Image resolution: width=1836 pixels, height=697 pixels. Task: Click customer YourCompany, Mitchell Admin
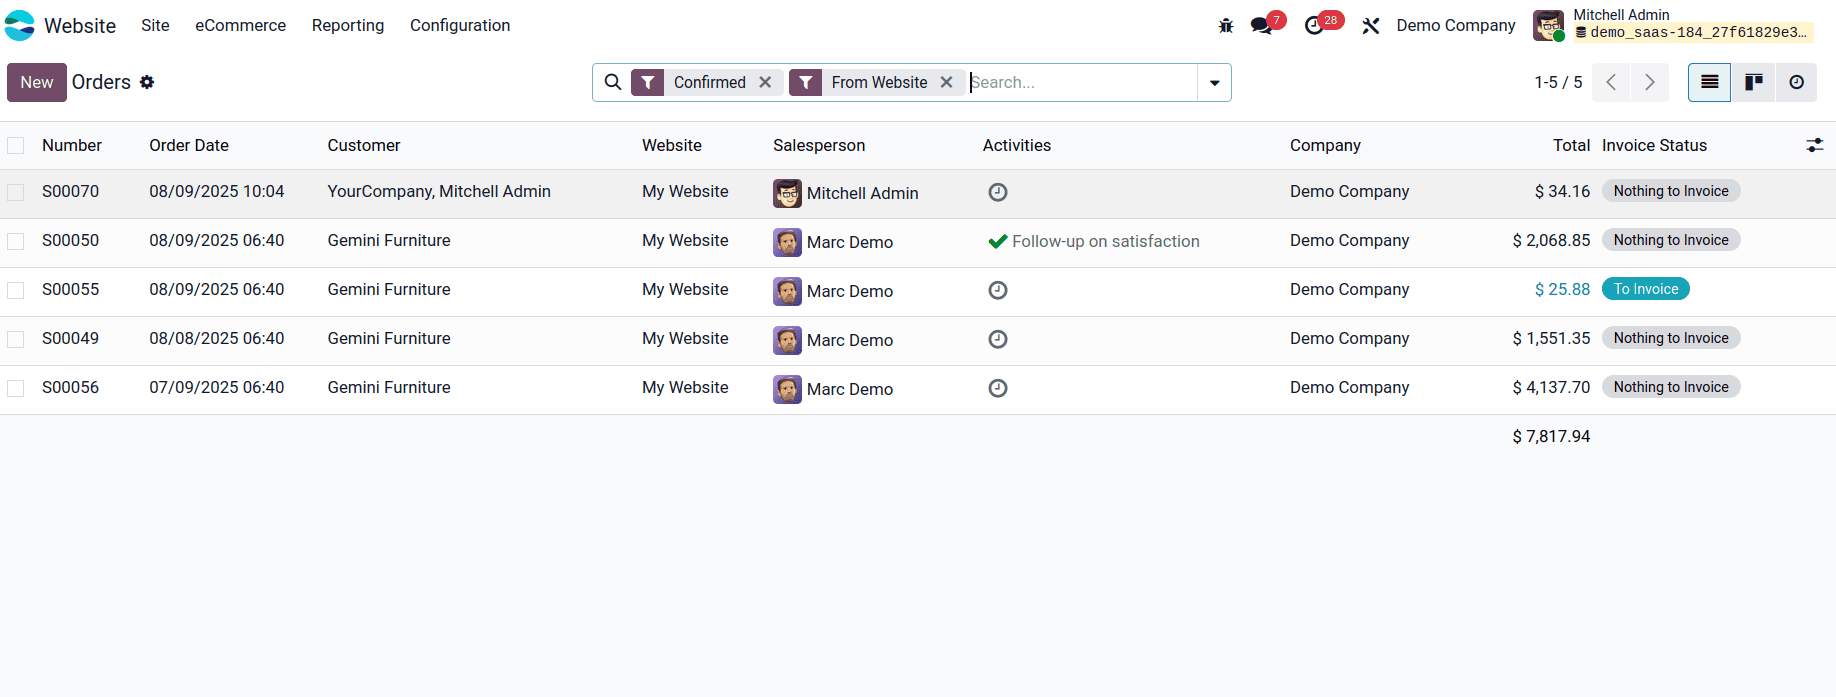coord(439,191)
